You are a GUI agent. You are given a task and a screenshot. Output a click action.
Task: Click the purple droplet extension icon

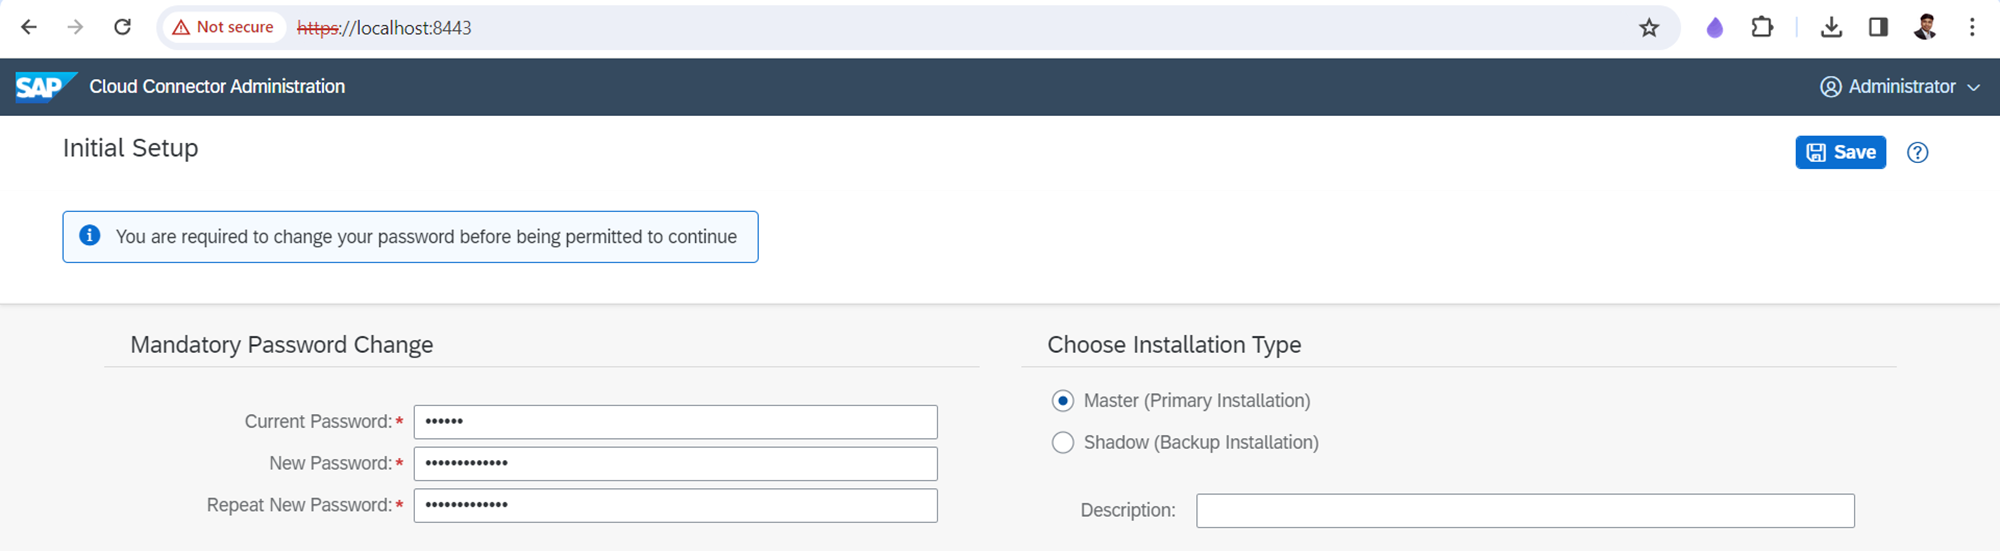click(1715, 28)
